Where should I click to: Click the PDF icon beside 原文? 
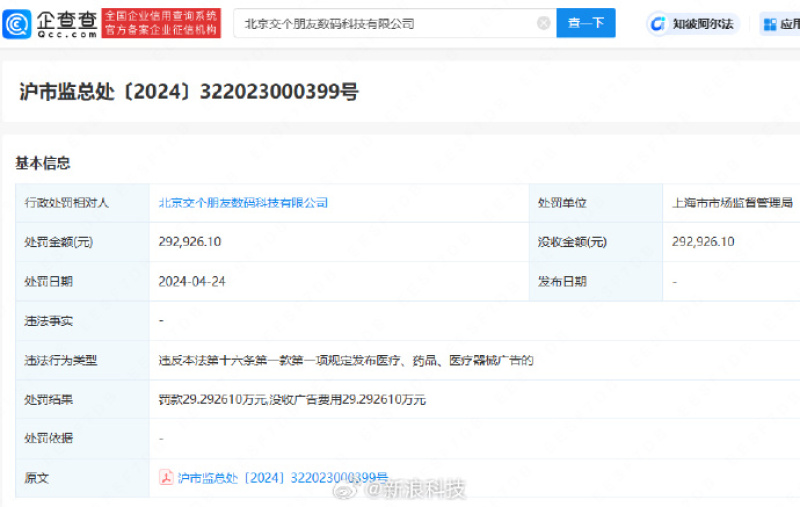pos(166,477)
